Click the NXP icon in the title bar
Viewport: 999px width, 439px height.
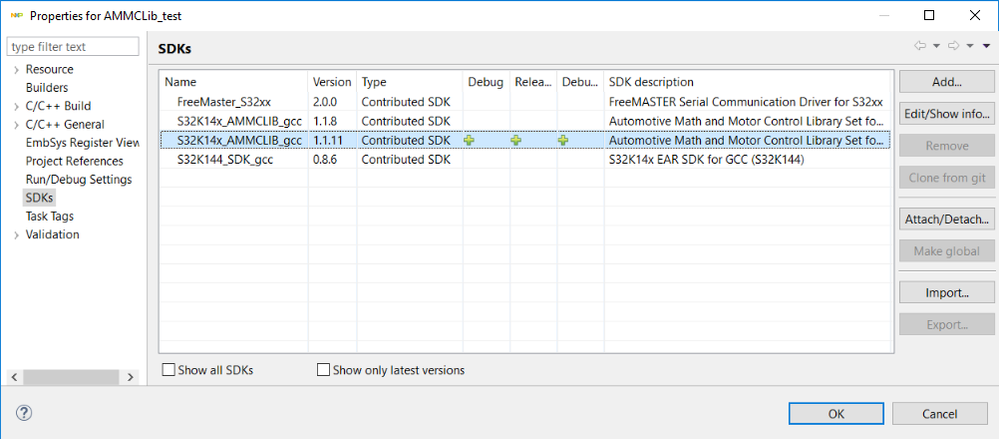pos(16,16)
